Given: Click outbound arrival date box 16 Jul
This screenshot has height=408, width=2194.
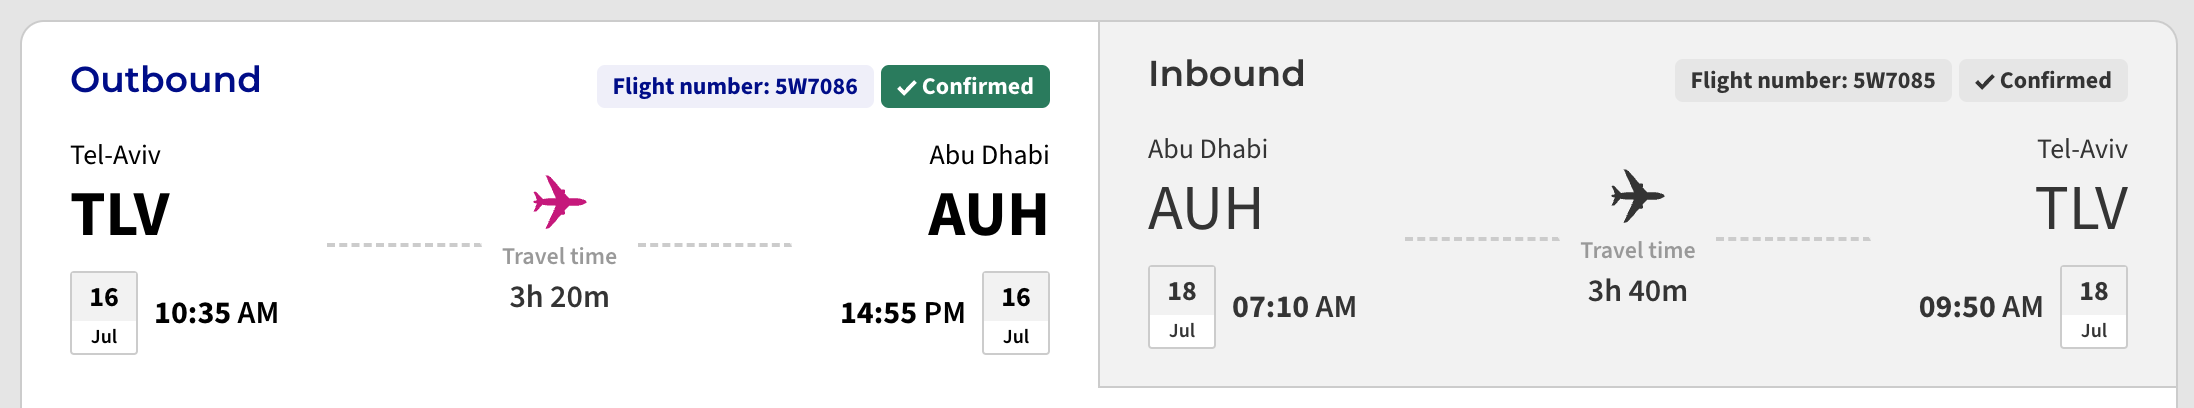Looking at the screenshot, I should (x=1015, y=313).
